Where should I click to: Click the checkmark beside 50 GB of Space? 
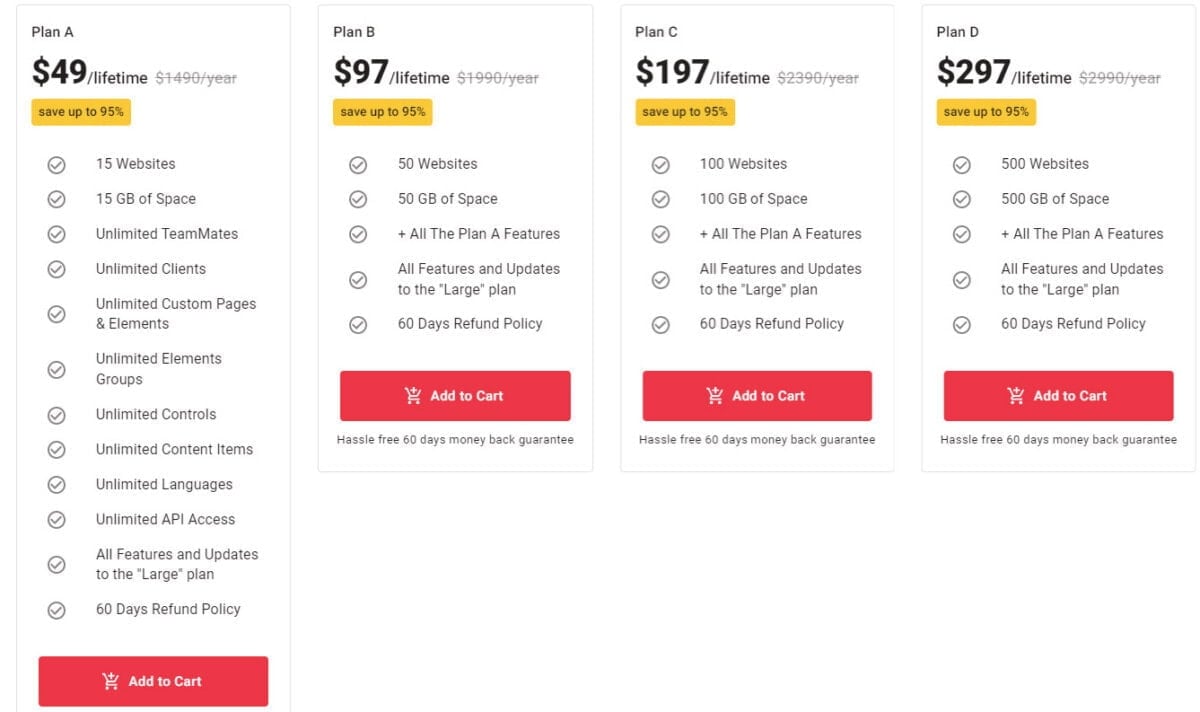pyautogui.click(x=358, y=199)
